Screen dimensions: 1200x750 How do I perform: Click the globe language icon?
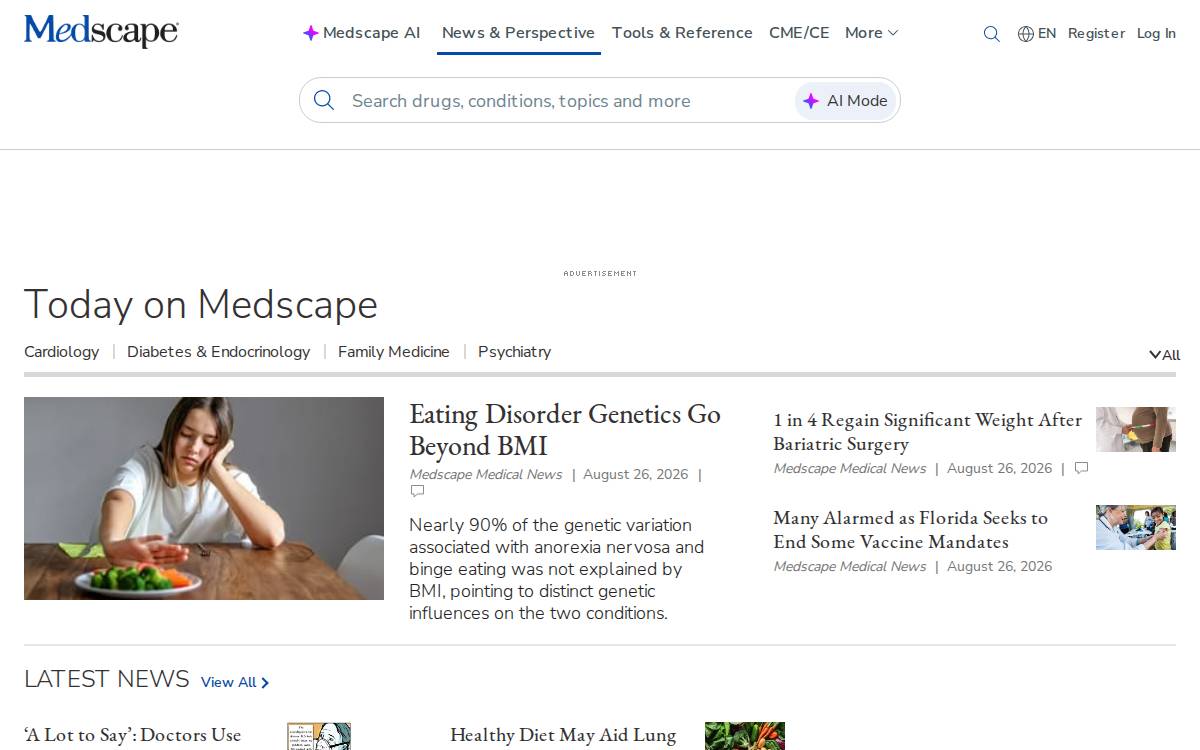click(x=1026, y=34)
